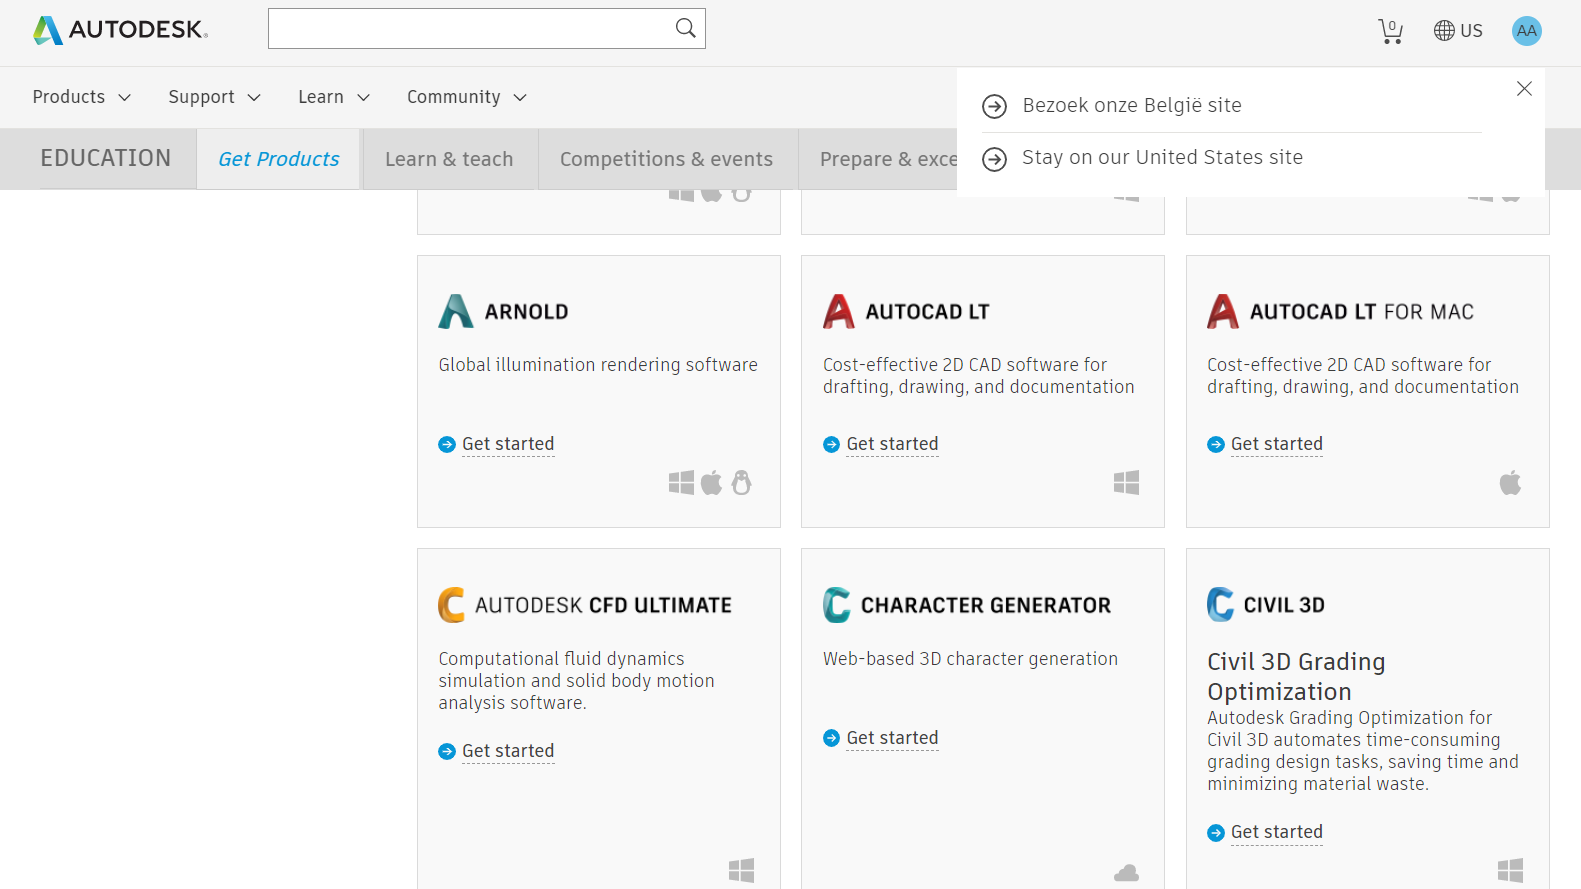Click the AA user profile avatar
Screen dimensions: 1581x889
tap(1526, 31)
